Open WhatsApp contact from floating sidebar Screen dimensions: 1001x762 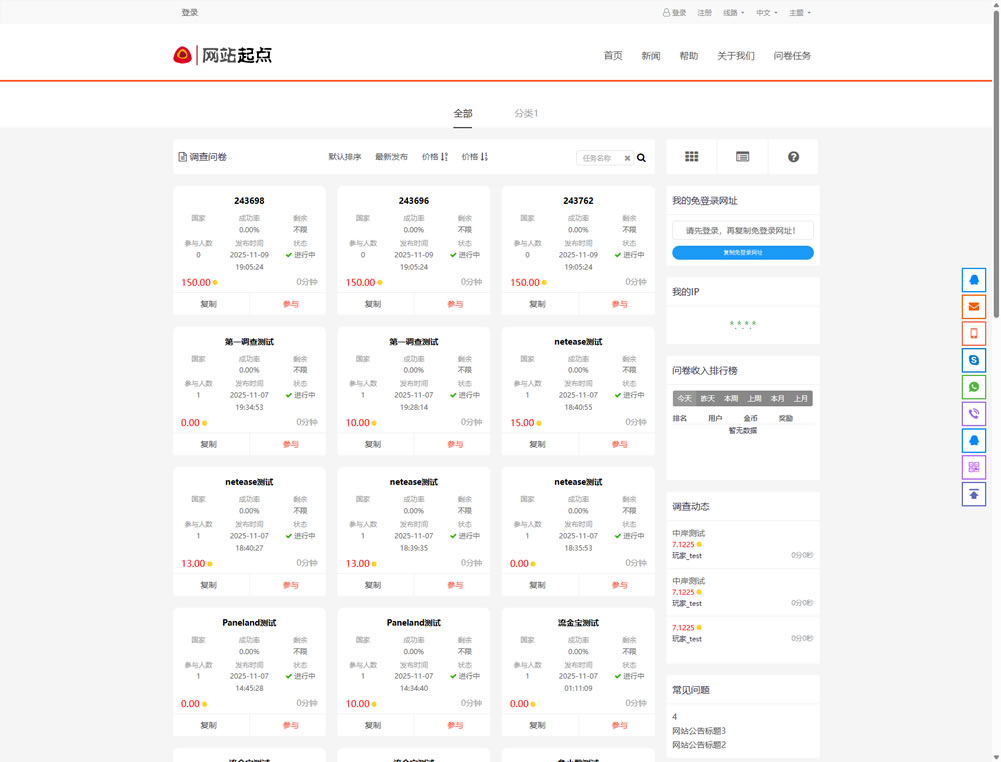(973, 387)
